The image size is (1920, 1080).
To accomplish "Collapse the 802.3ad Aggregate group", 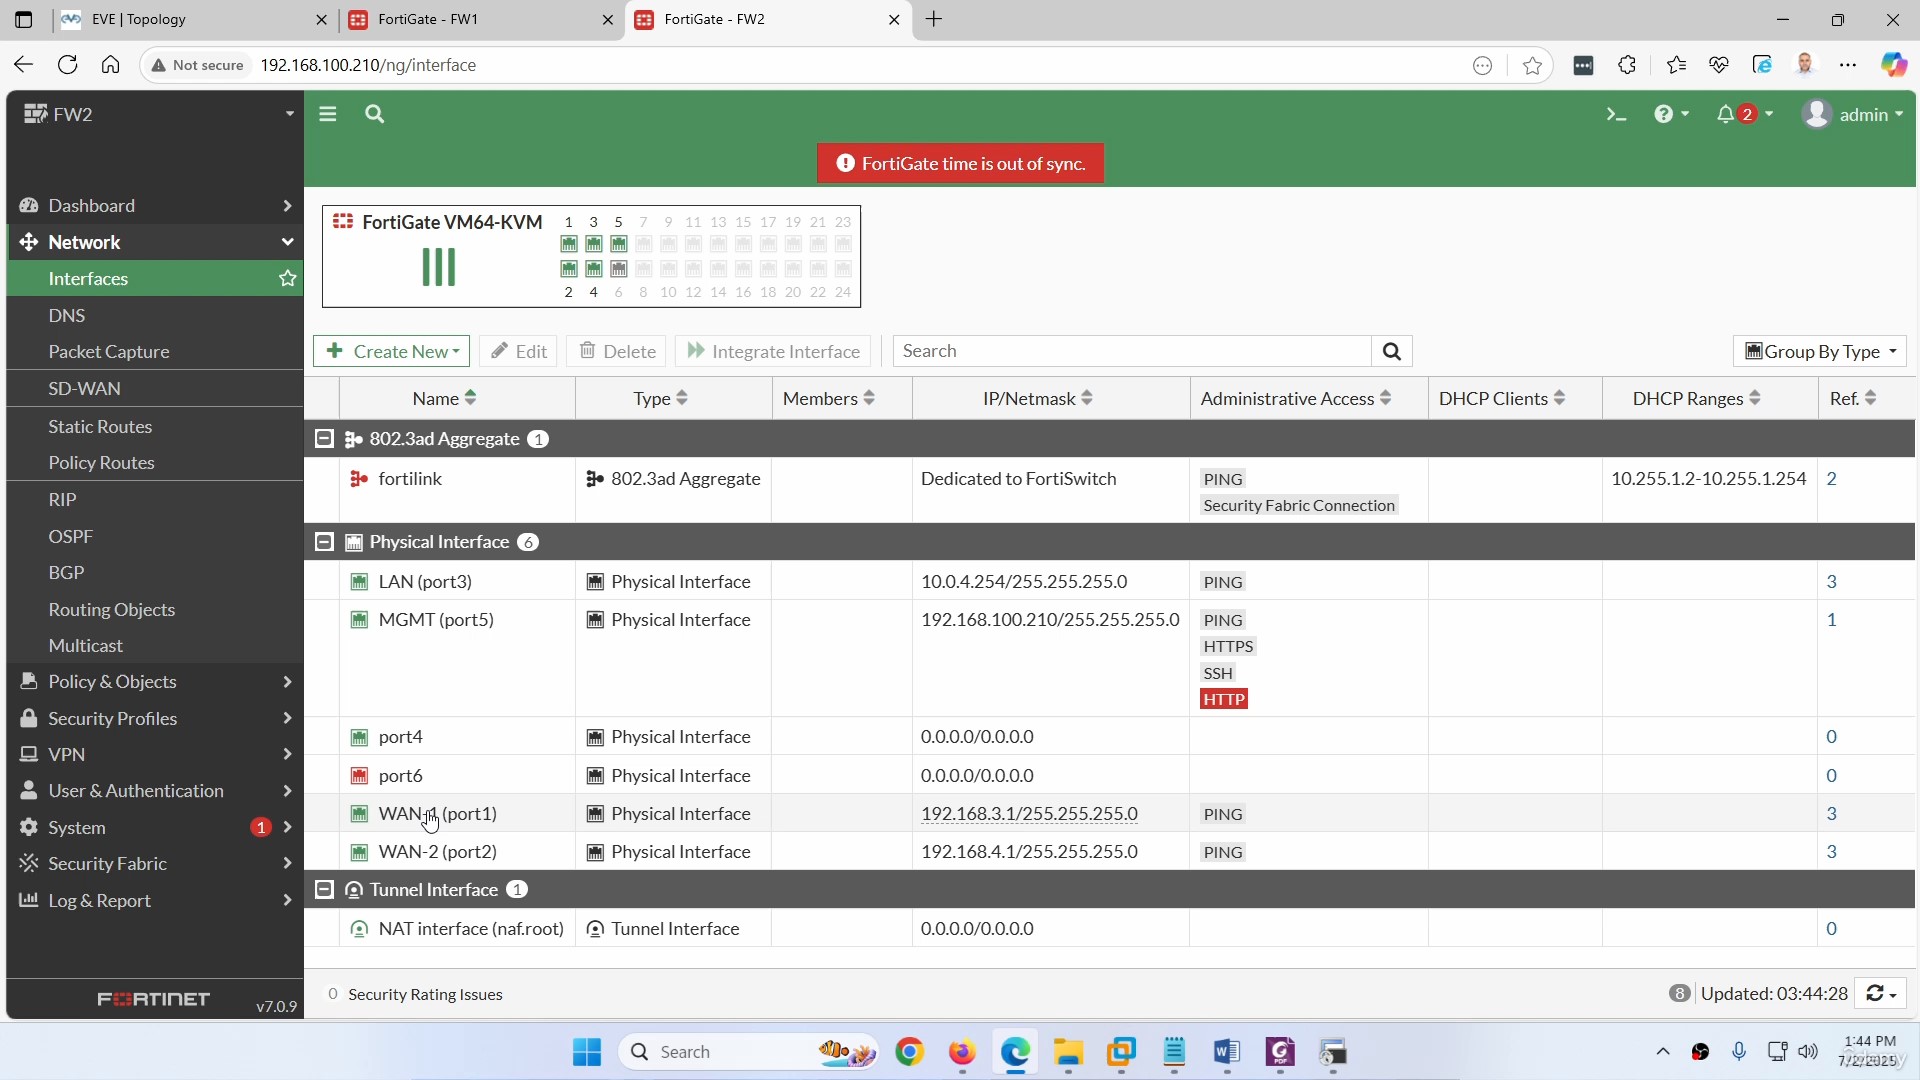I will point(324,439).
